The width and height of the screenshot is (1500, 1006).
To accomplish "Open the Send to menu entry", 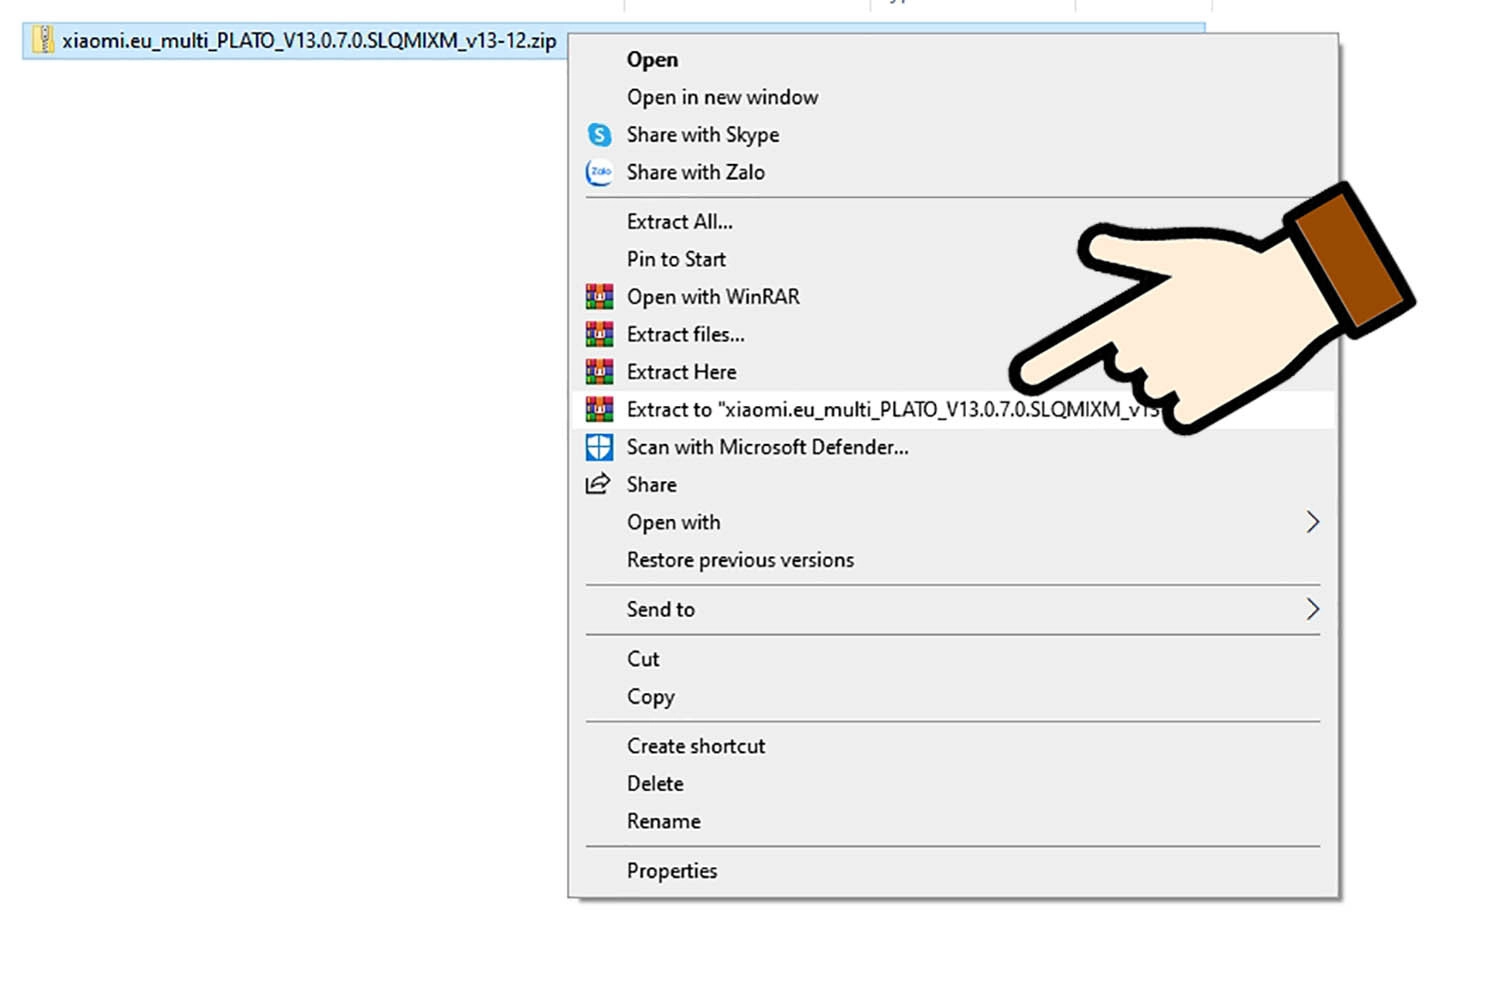I will tap(954, 609).
